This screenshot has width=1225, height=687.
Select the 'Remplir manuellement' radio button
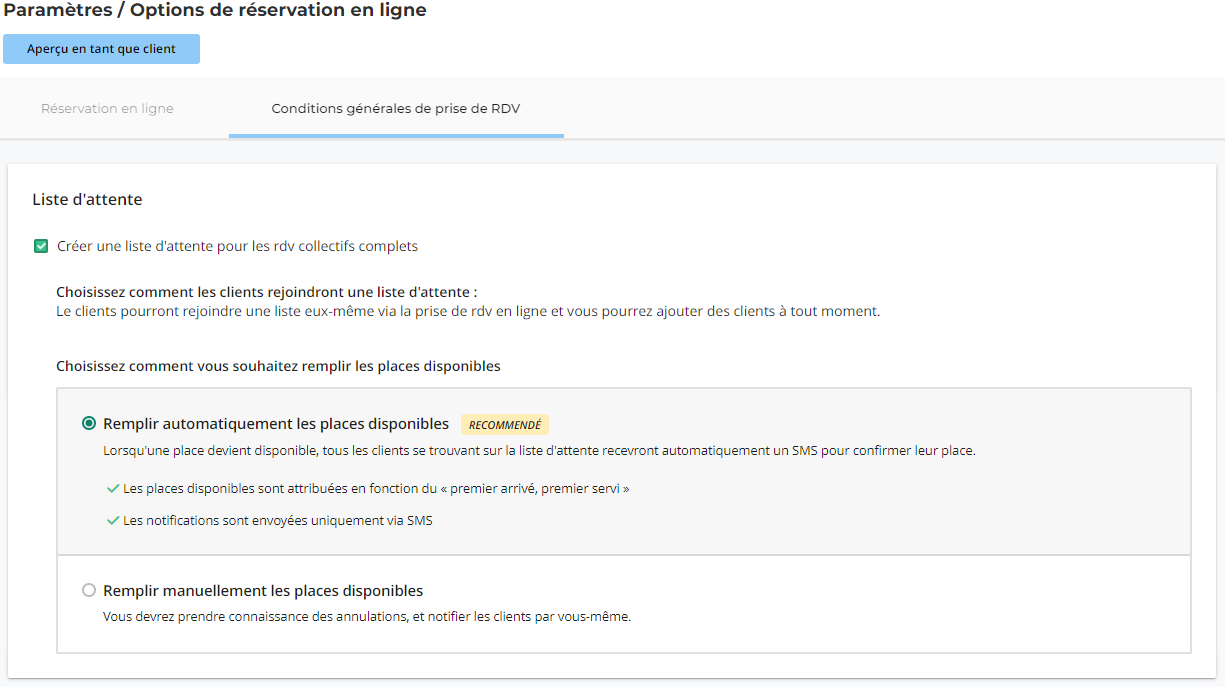pyautogui.click(x=89, y=591)
